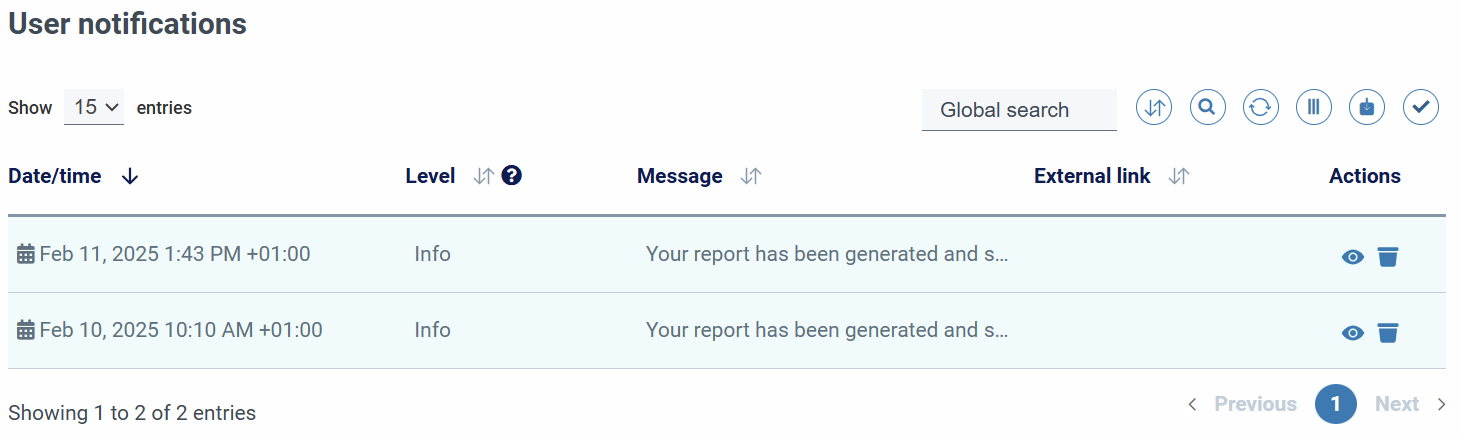Delete the Feb 11, 2025 notification

click(x=1387, y=257)
